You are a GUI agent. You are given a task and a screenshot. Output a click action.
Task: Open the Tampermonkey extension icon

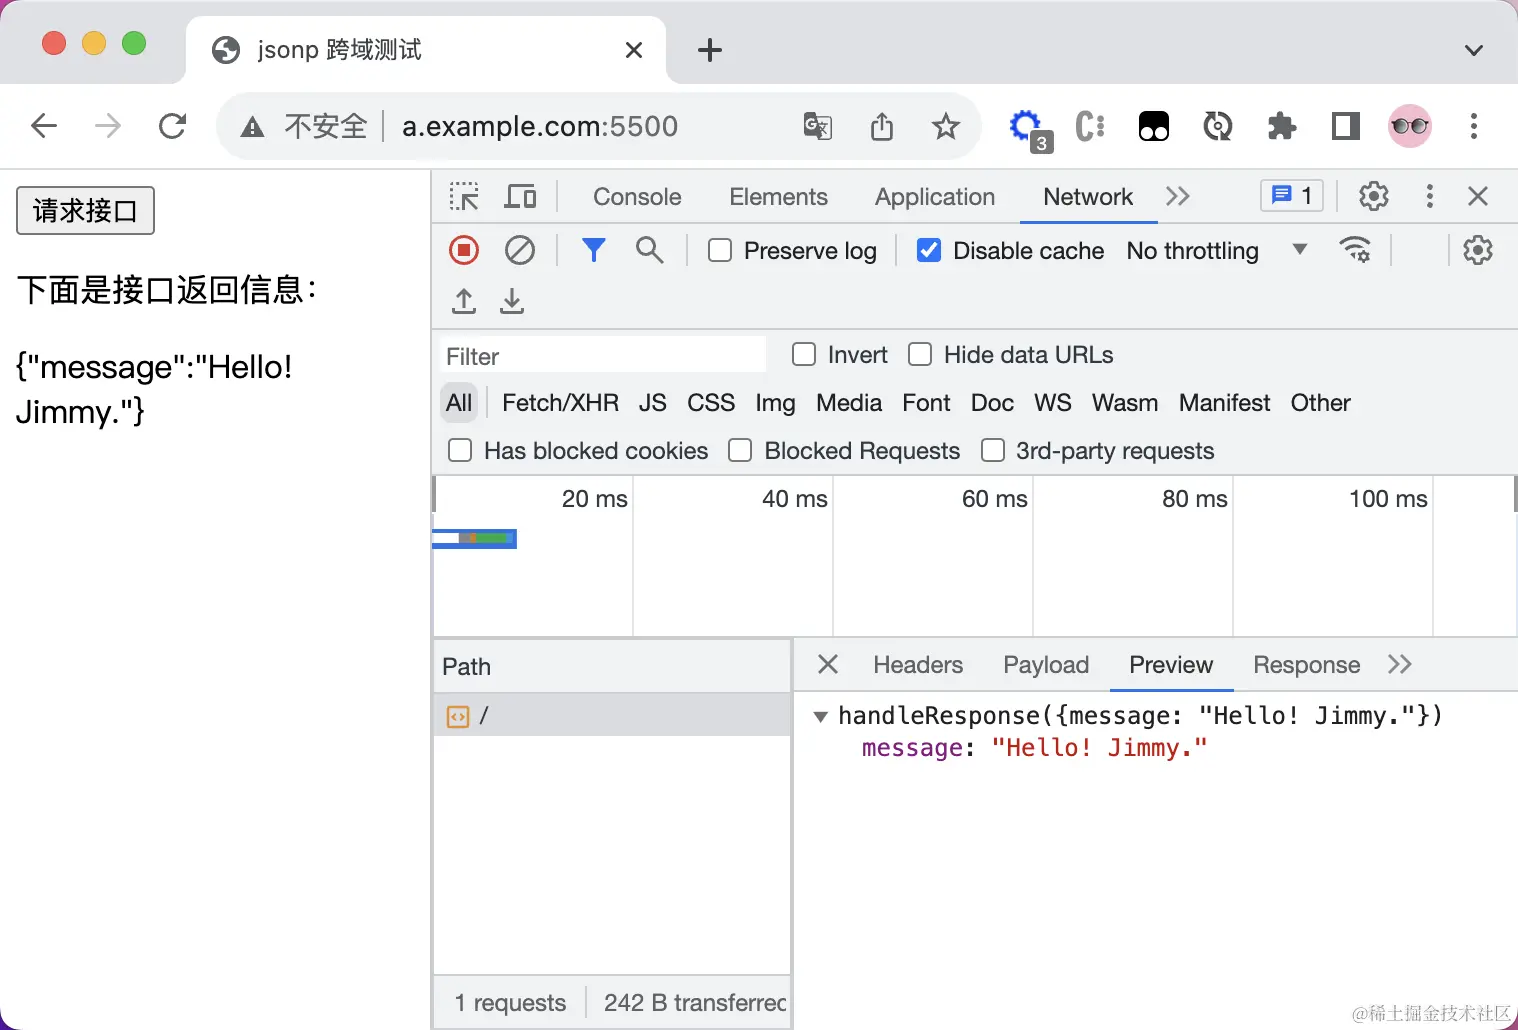pyautogui.click(x=1154, y=126)
